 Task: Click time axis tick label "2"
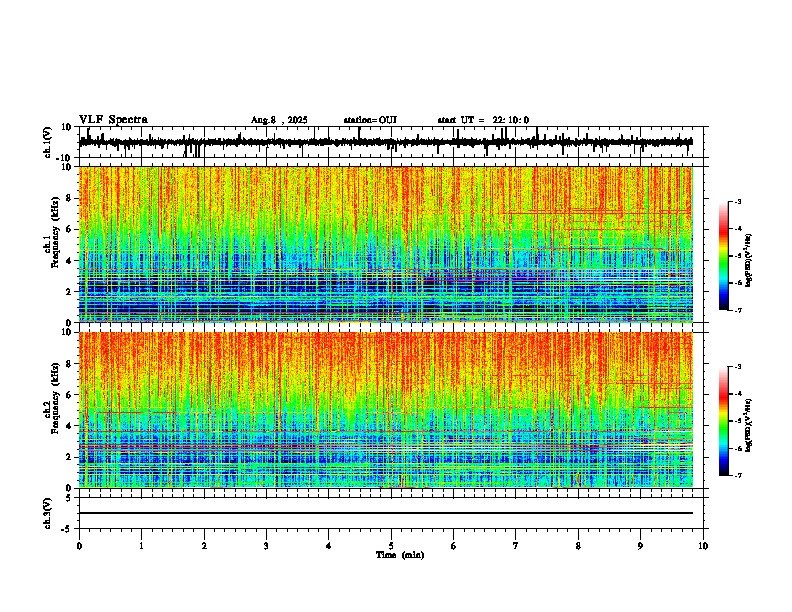pyautogui.click(x=204, y=546)
